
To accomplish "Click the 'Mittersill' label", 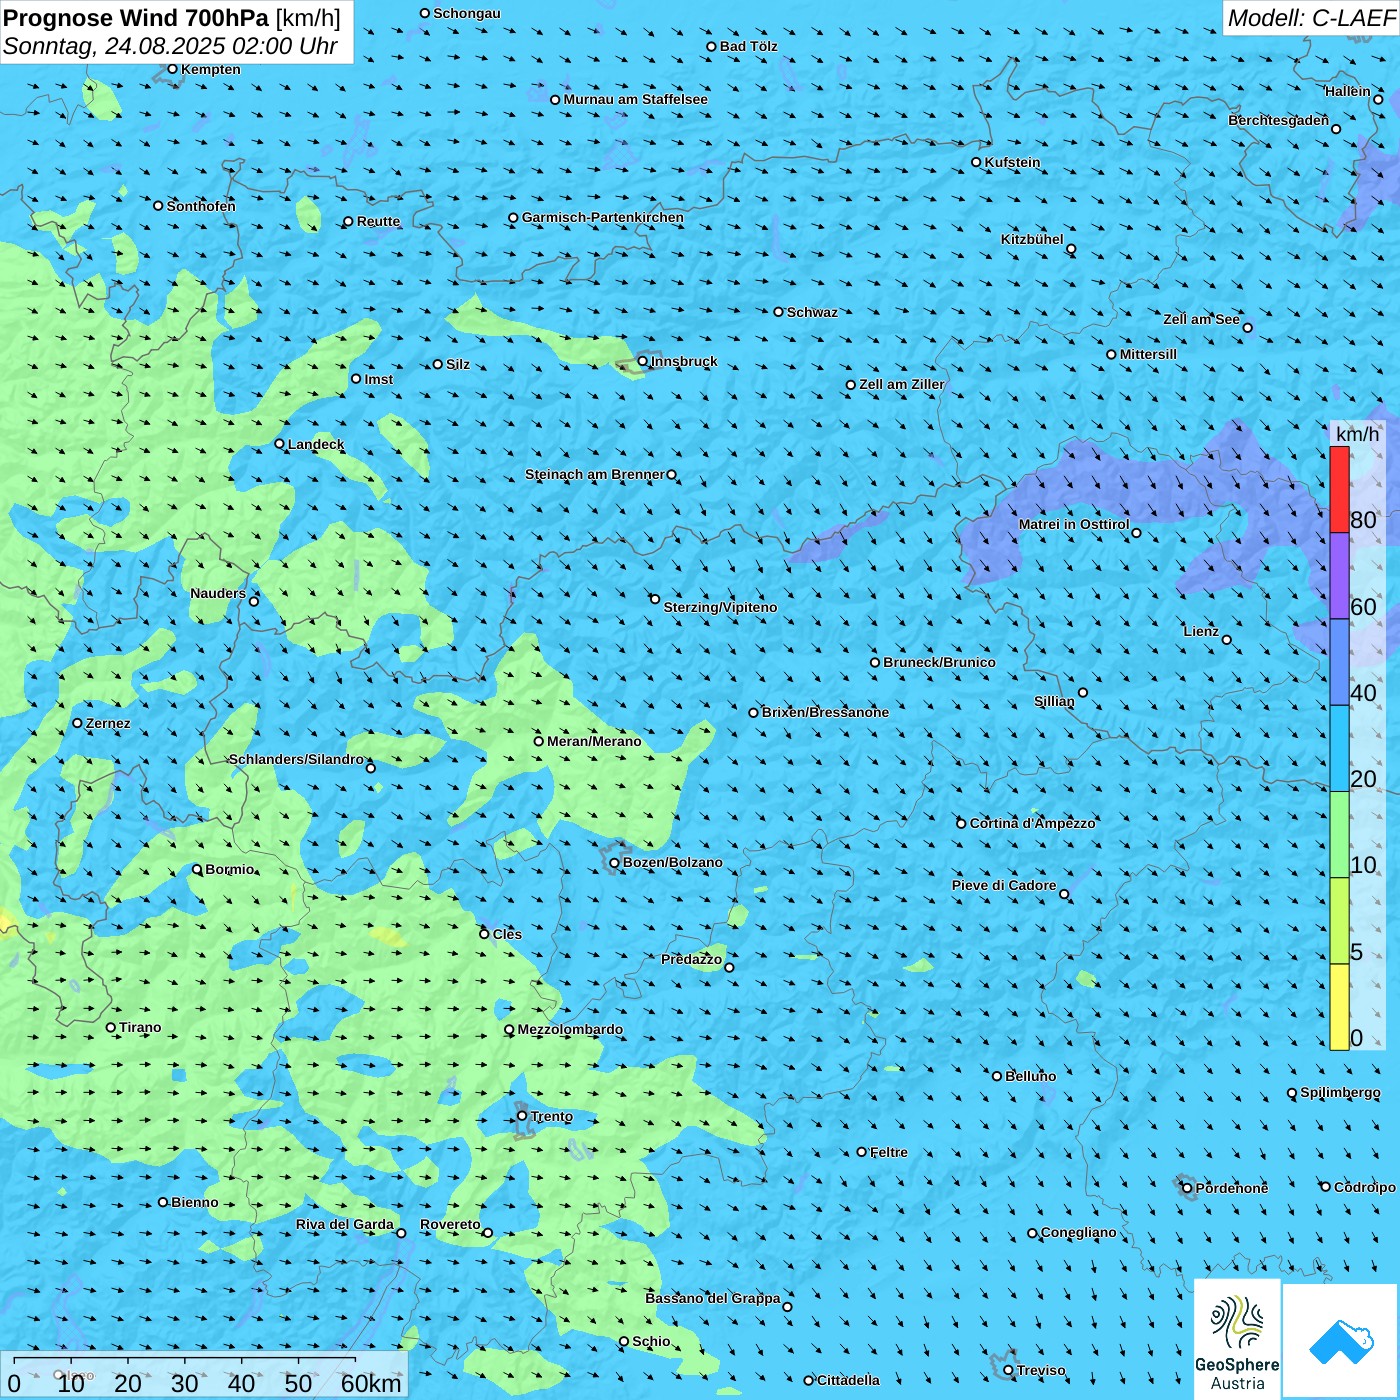I will click(x=1148, y=354).
